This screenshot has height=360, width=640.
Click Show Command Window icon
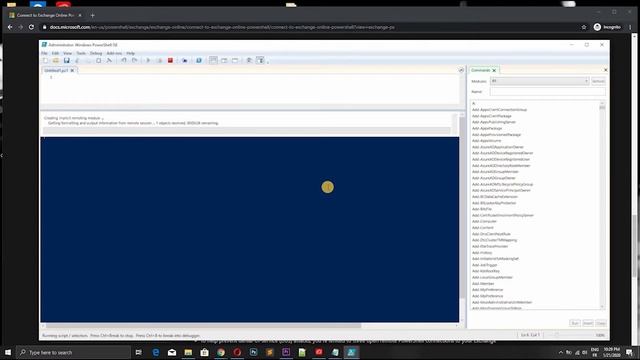pyautogui.click(x=249, y=60)
